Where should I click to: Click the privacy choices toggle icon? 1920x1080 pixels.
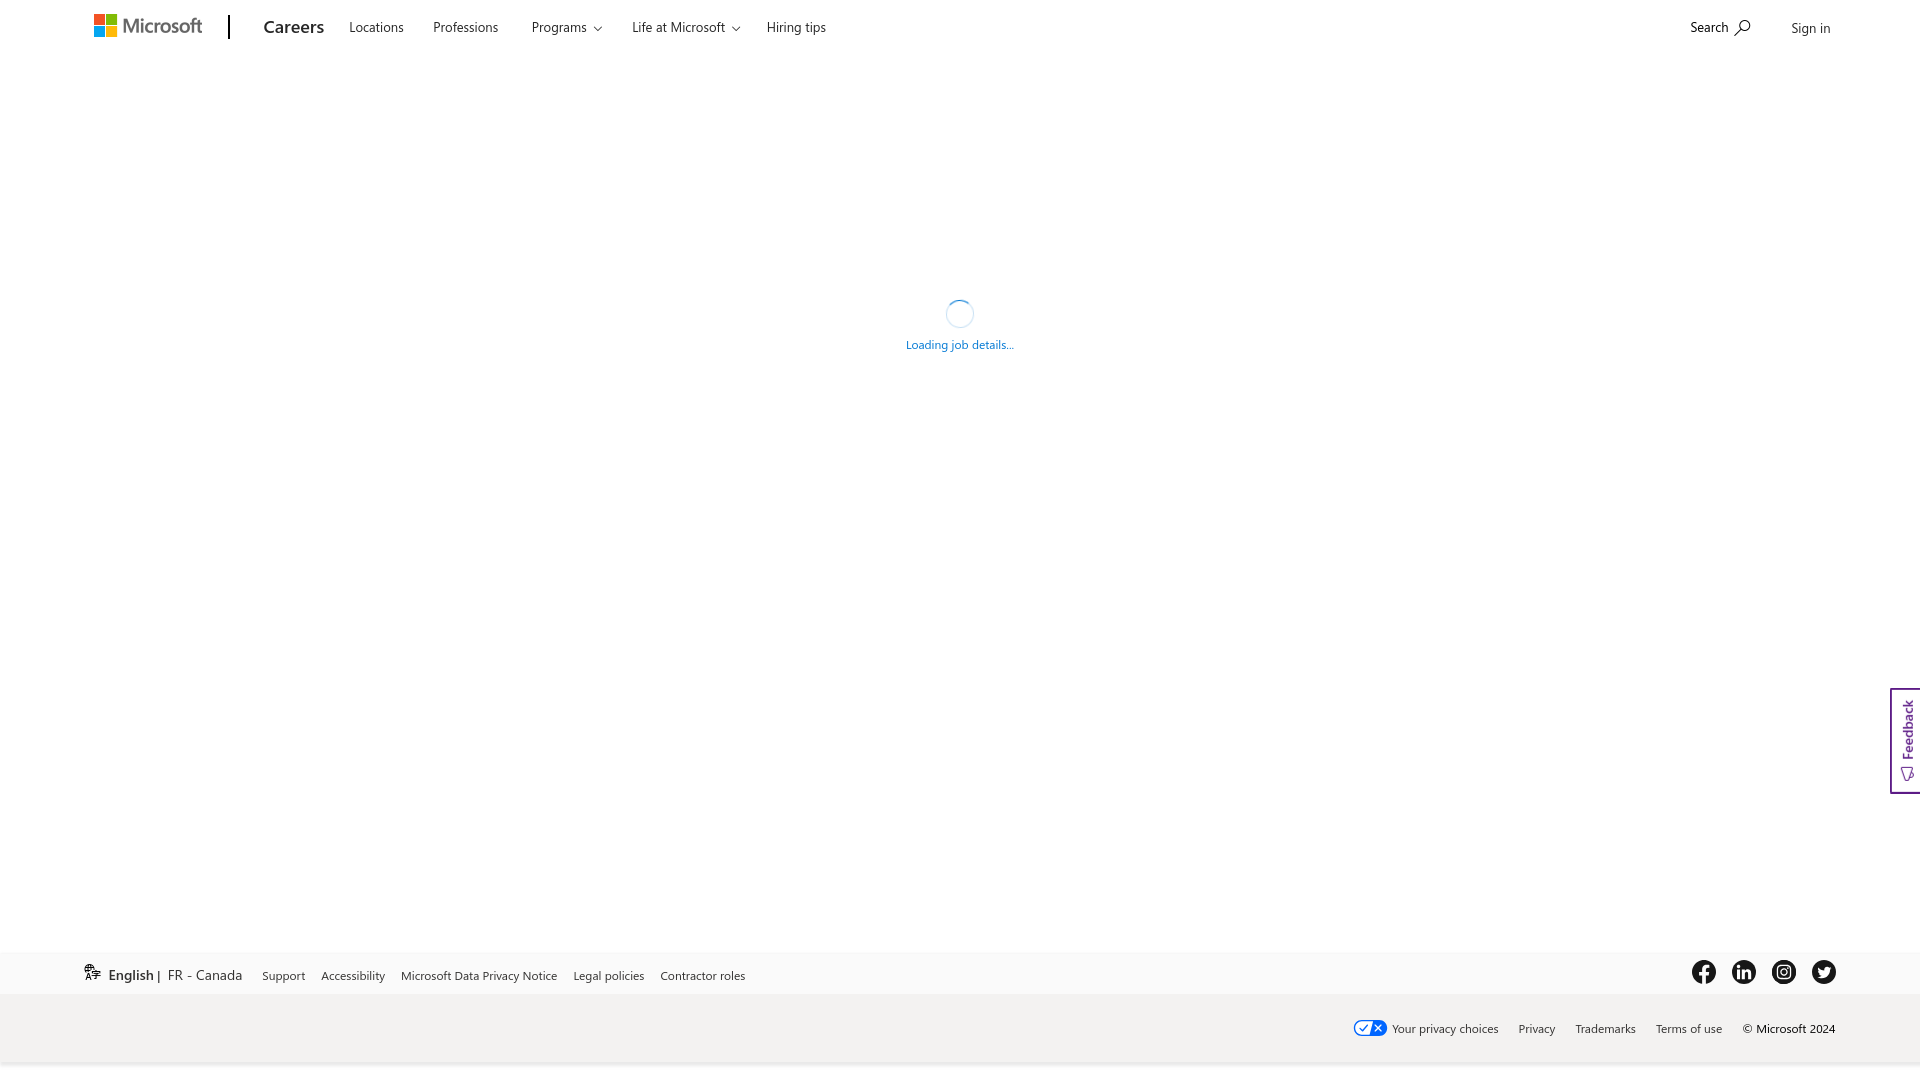point(1370,1028)
